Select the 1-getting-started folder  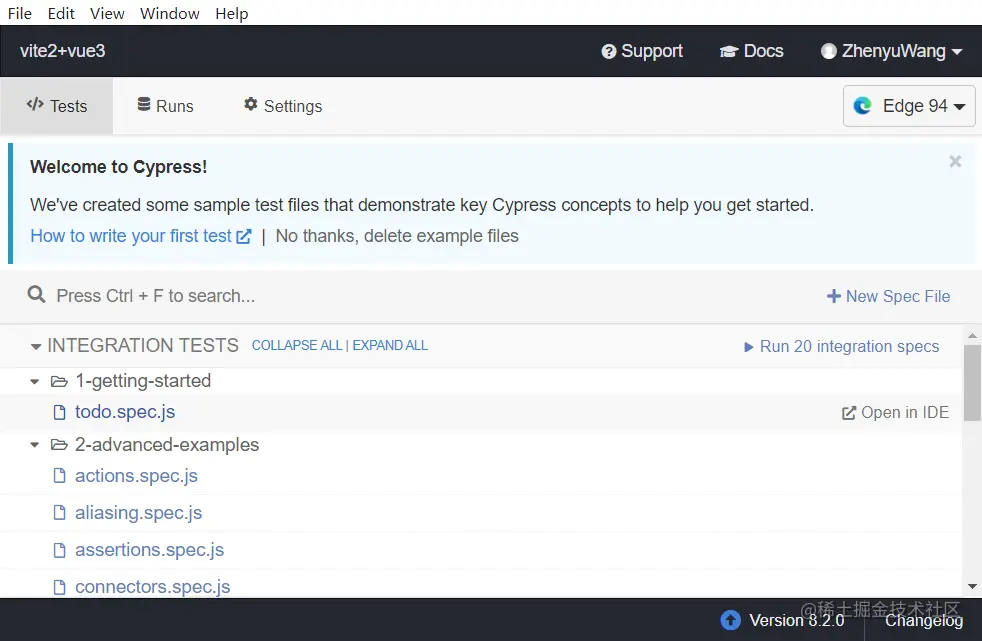[143, 381]
